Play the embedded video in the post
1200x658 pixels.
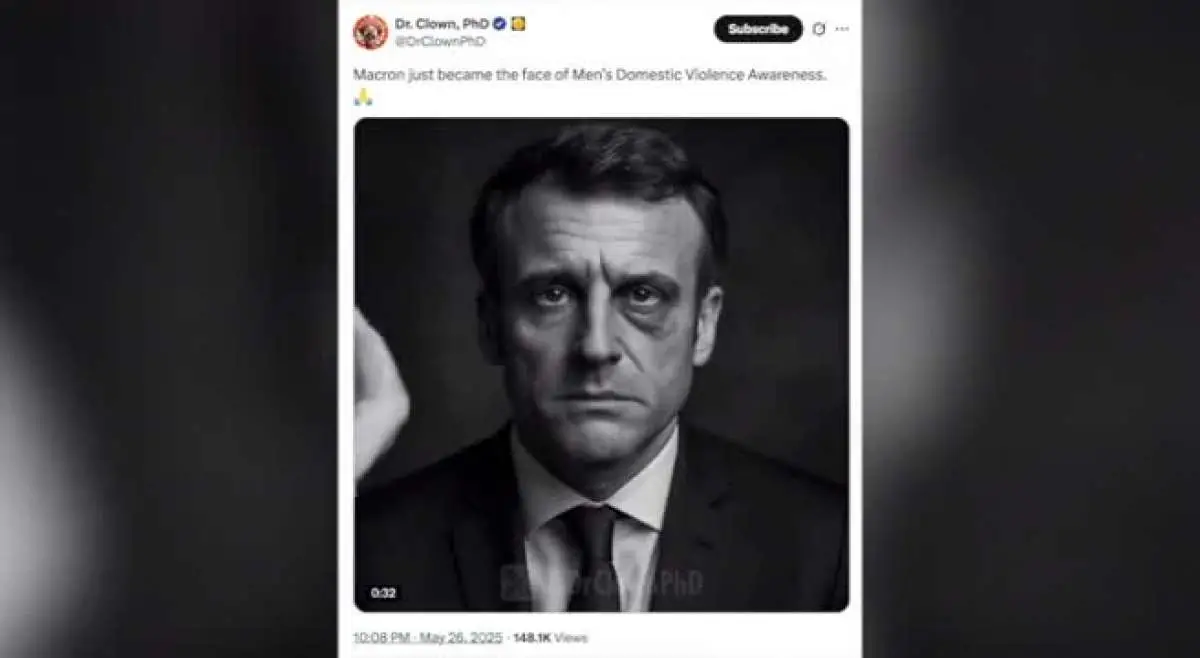point(601,365)
